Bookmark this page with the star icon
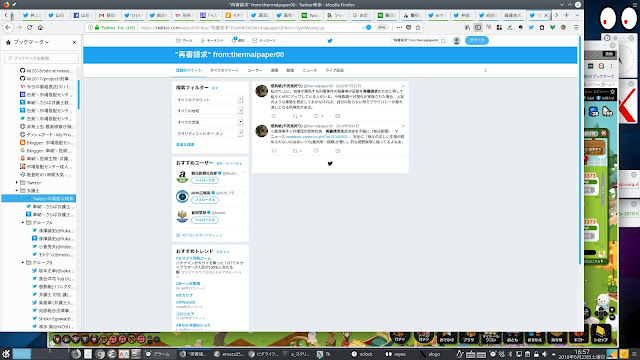Viewport: 640px width, 360px height. coord(418,27)
